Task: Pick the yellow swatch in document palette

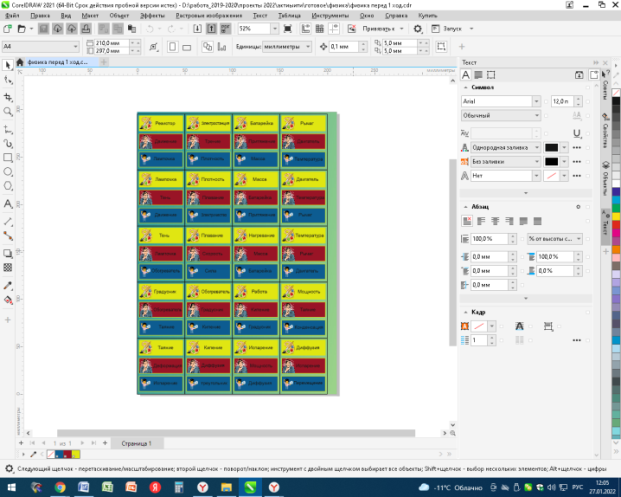Action: point(75,452)
